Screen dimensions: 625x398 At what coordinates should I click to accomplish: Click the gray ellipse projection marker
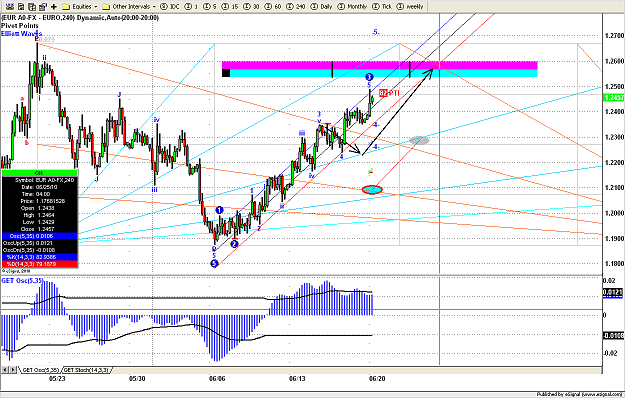pos(419,140)
